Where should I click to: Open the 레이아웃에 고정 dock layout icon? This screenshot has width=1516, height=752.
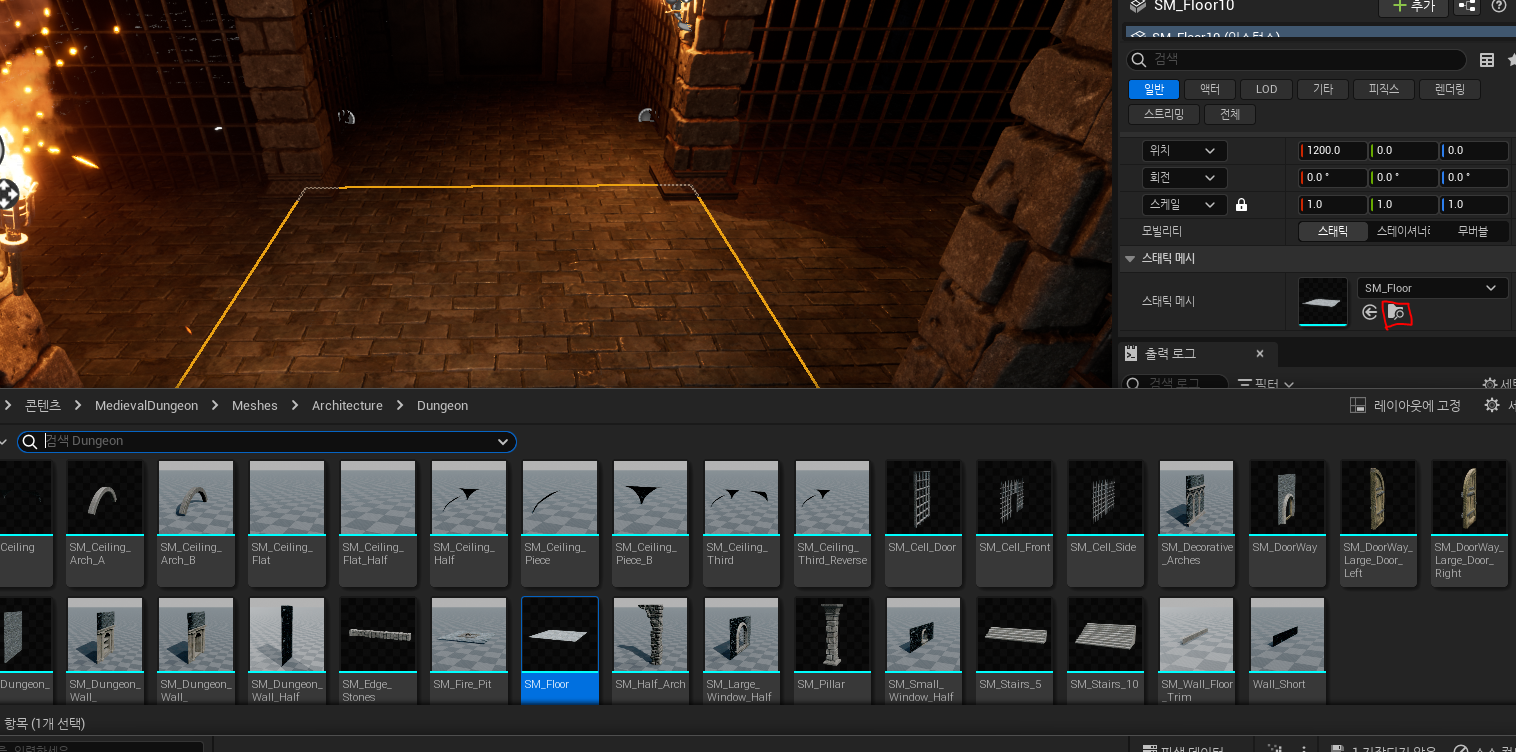pos(1358,405)
